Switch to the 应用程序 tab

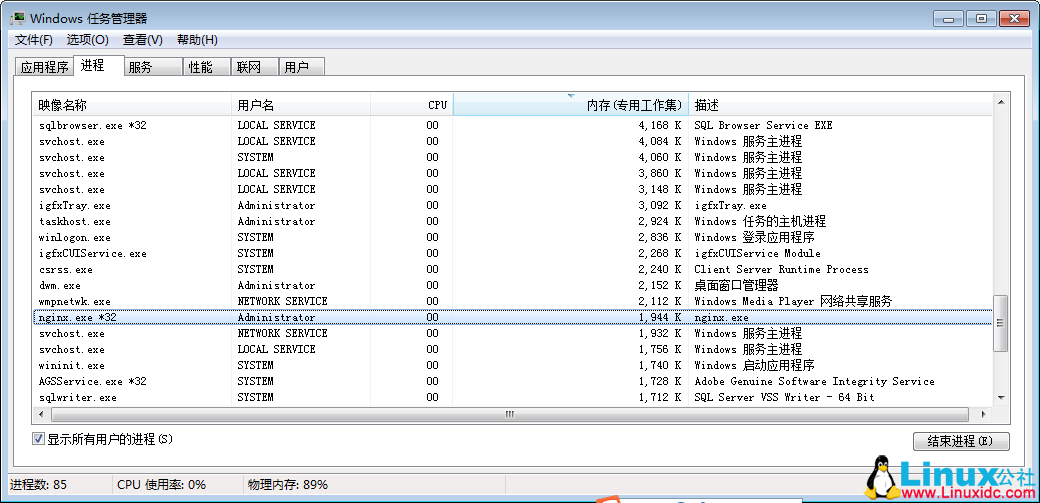click(x=44, y=67)
